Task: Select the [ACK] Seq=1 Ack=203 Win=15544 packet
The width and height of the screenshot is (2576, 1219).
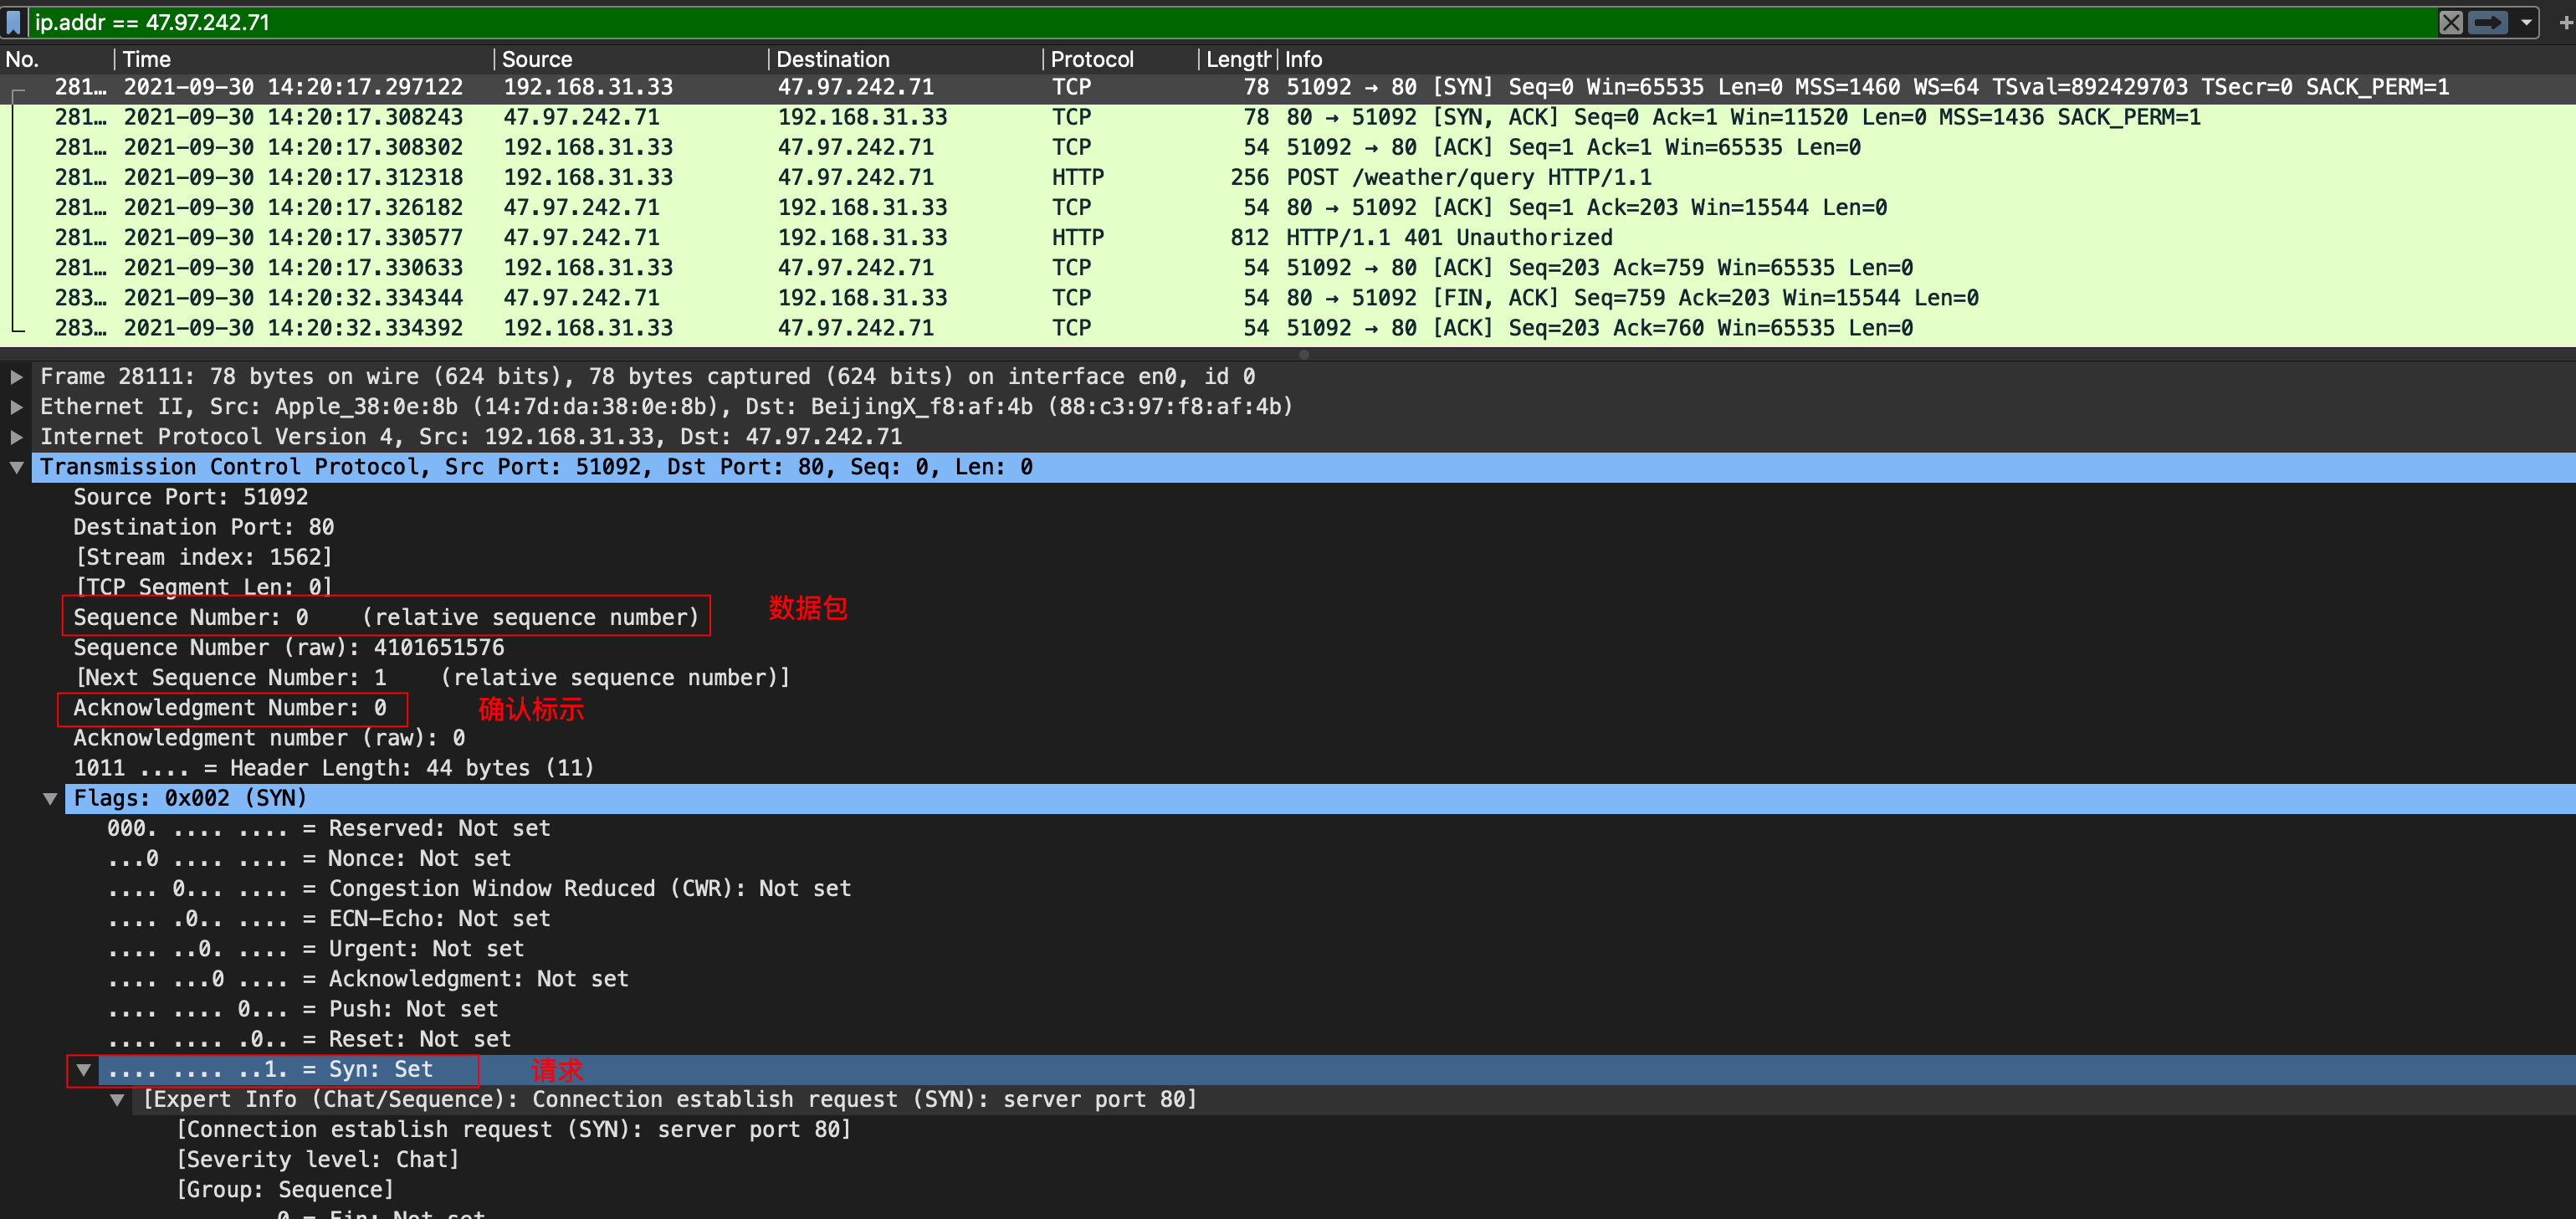Action: pyautogui.click(x=1288, y=207)
